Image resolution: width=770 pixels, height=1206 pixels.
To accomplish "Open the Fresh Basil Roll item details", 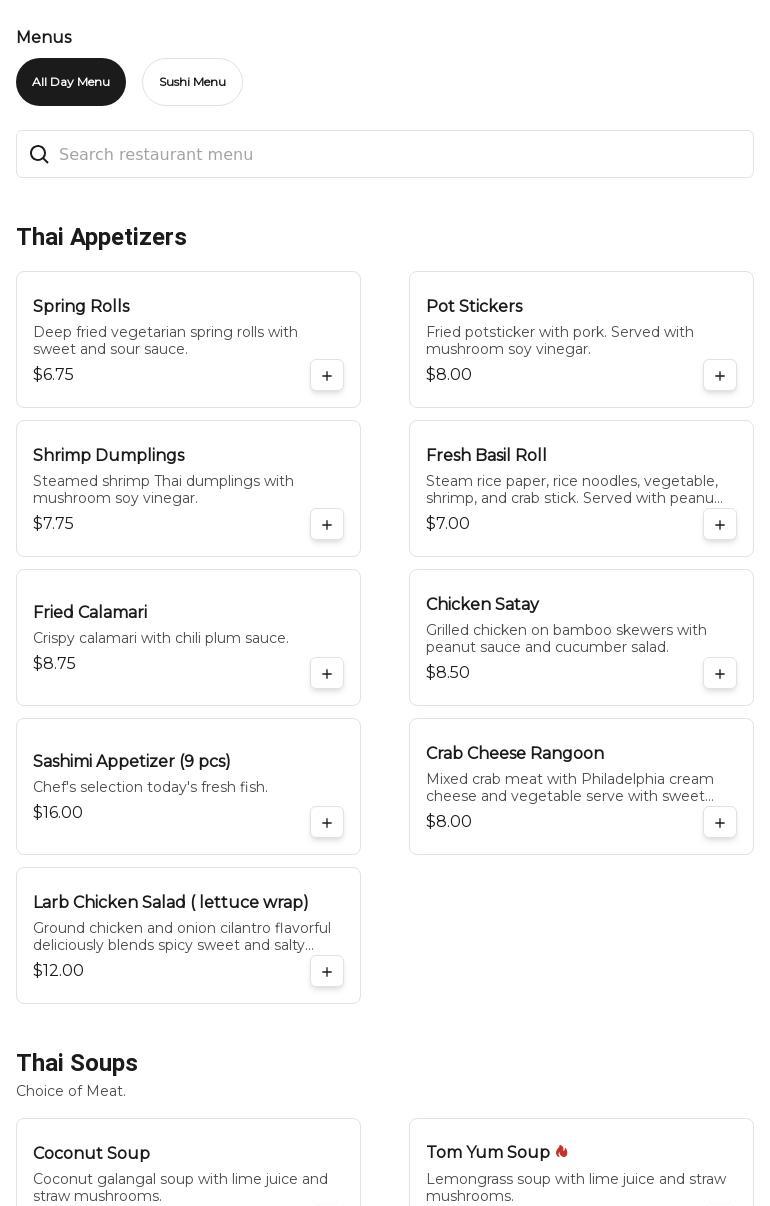I will pyautogui.click(x=581, y=489).
